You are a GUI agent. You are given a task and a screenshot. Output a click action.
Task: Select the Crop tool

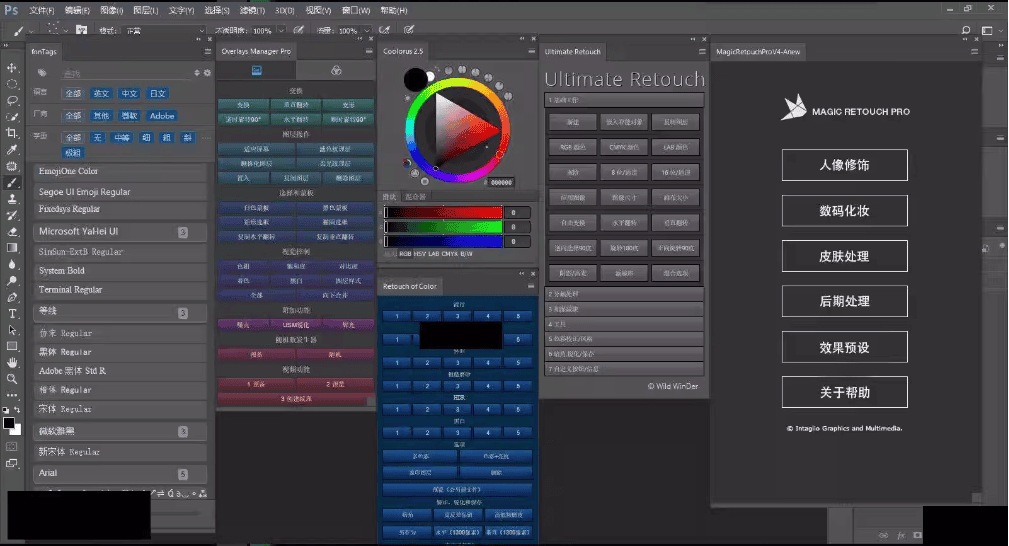coord(13,133)
